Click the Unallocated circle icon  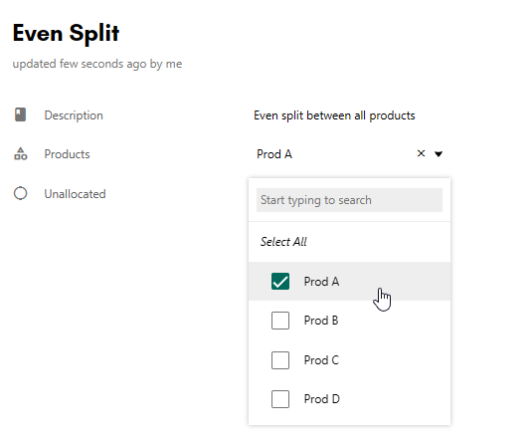[x=20, y=193]
